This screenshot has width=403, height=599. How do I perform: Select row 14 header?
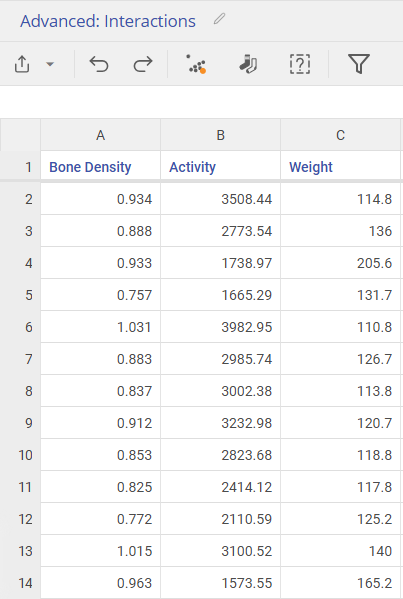20,583
